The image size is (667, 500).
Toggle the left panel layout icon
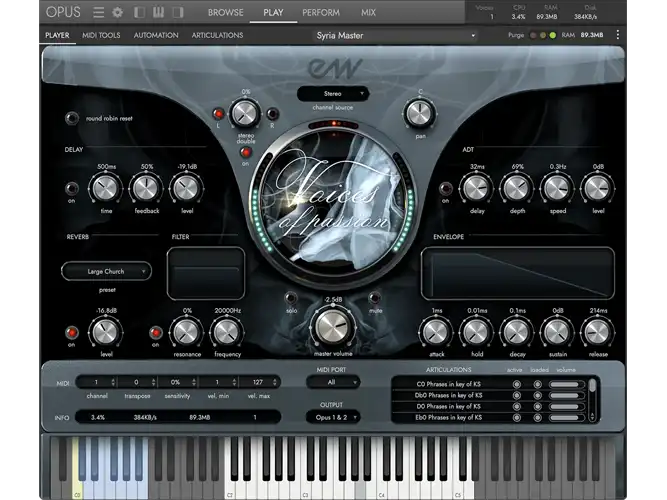(x=139, y=12)
